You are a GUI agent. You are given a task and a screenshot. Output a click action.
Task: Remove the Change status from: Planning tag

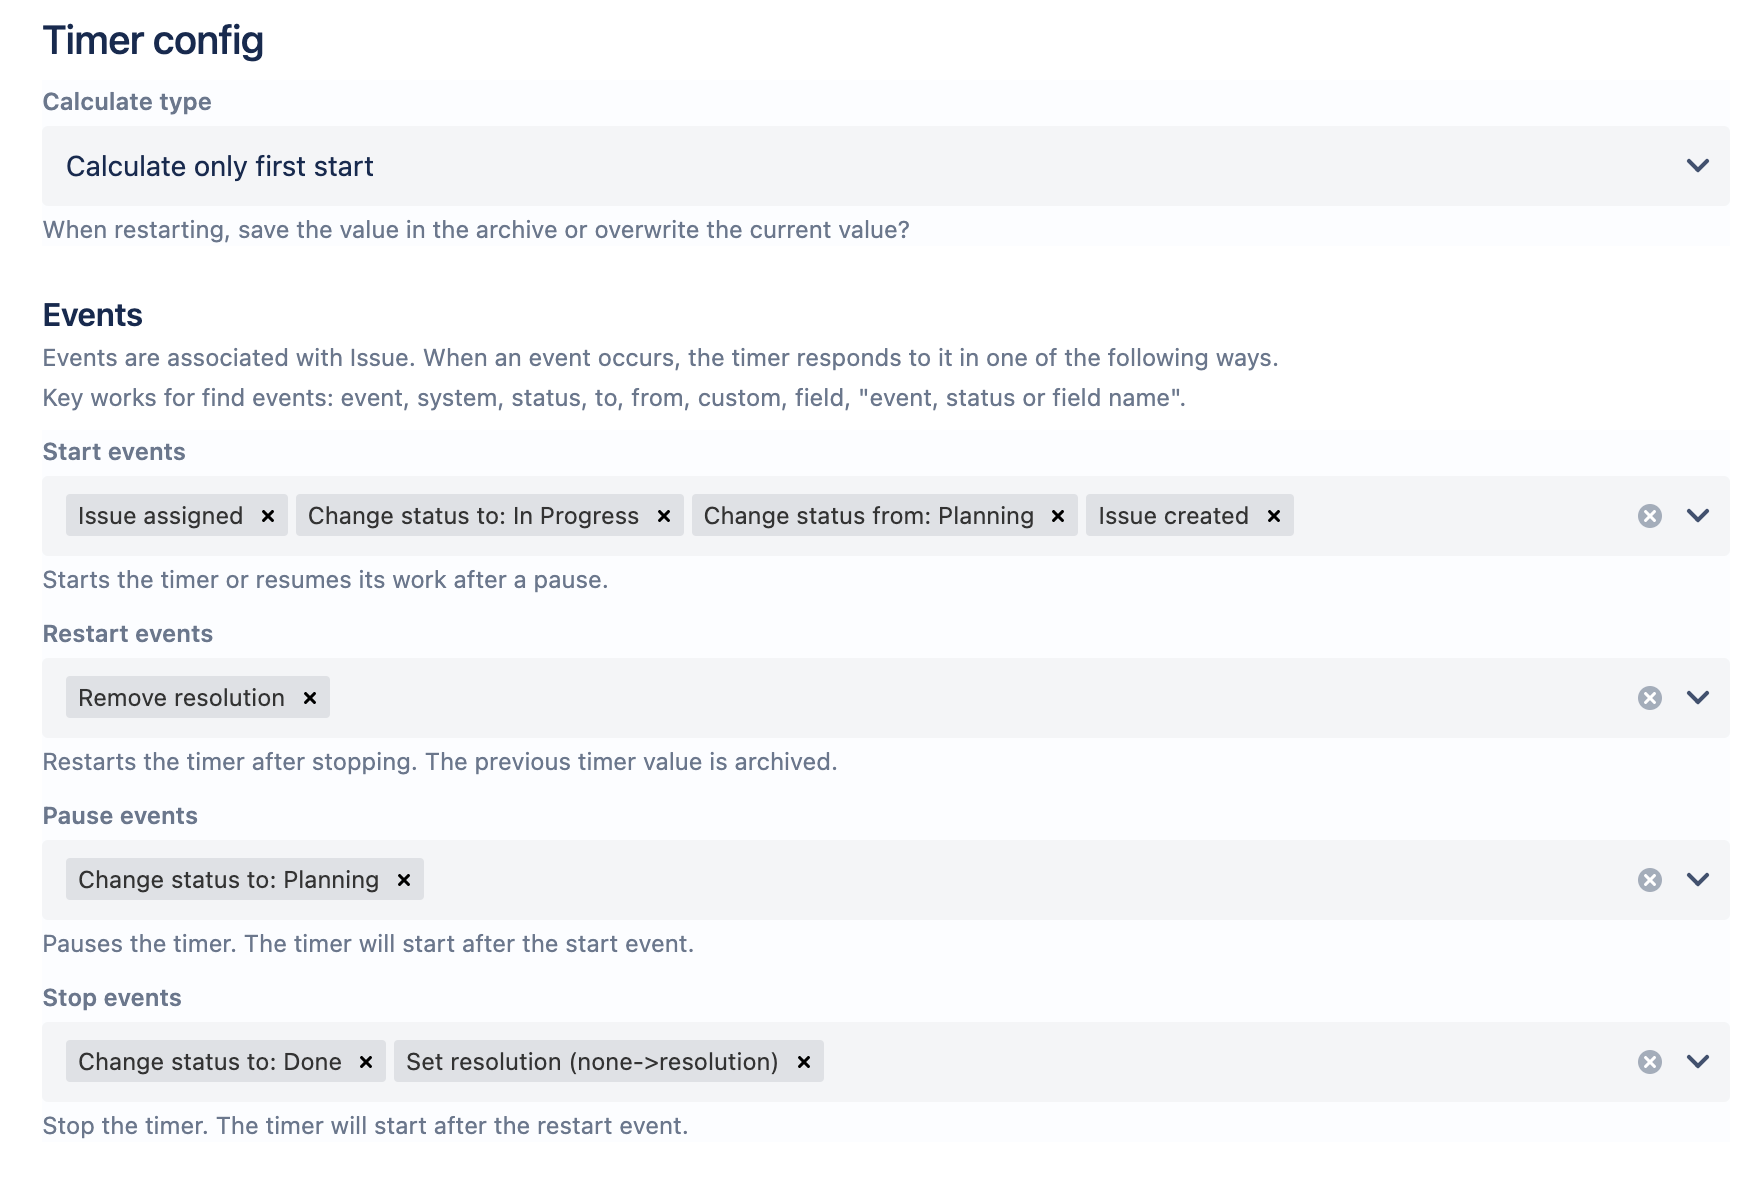pyautogui.click(x=1058, y=516)
